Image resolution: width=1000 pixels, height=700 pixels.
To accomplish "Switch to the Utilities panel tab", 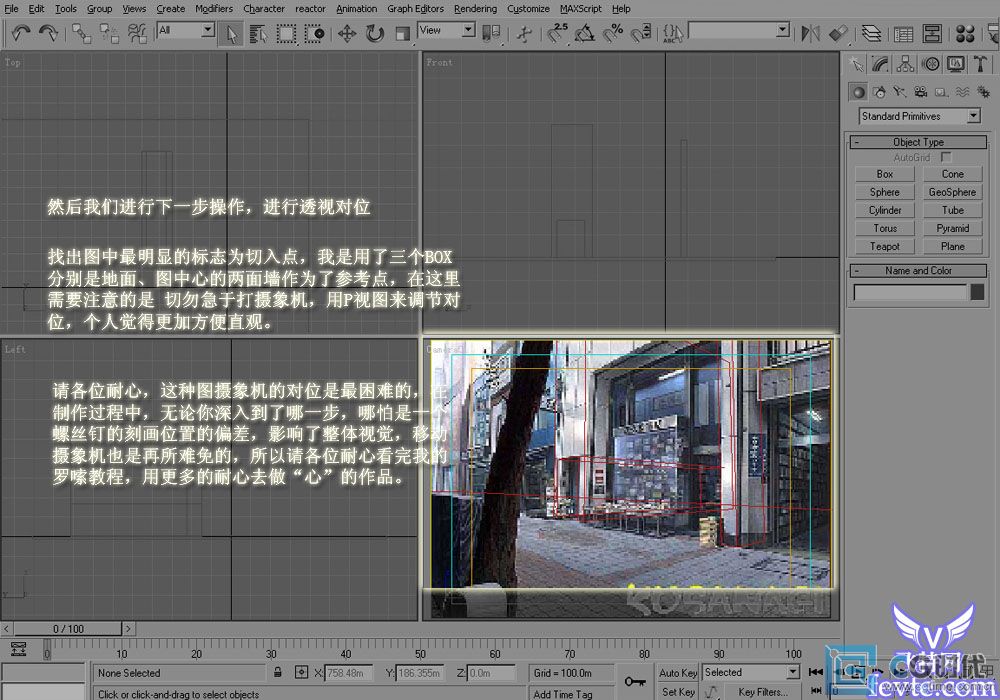I will (980, 64).
